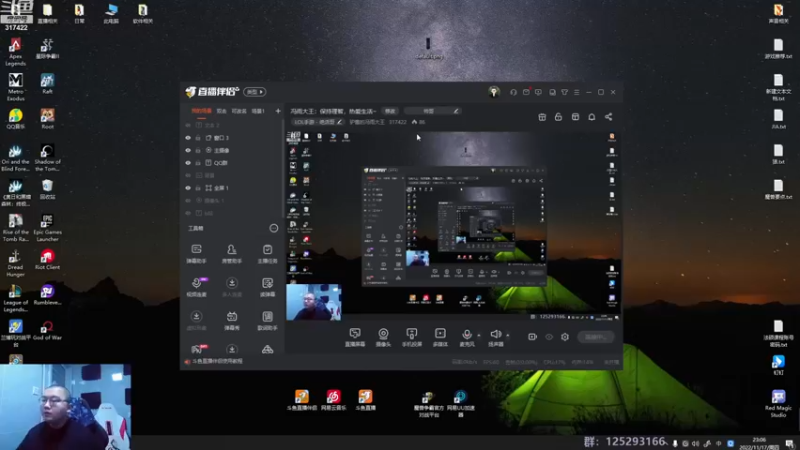This screenshot has width=800, height=450.
Task: Toggle the preview eye icon in bottom bar
Action: click(x=549, y=337)
